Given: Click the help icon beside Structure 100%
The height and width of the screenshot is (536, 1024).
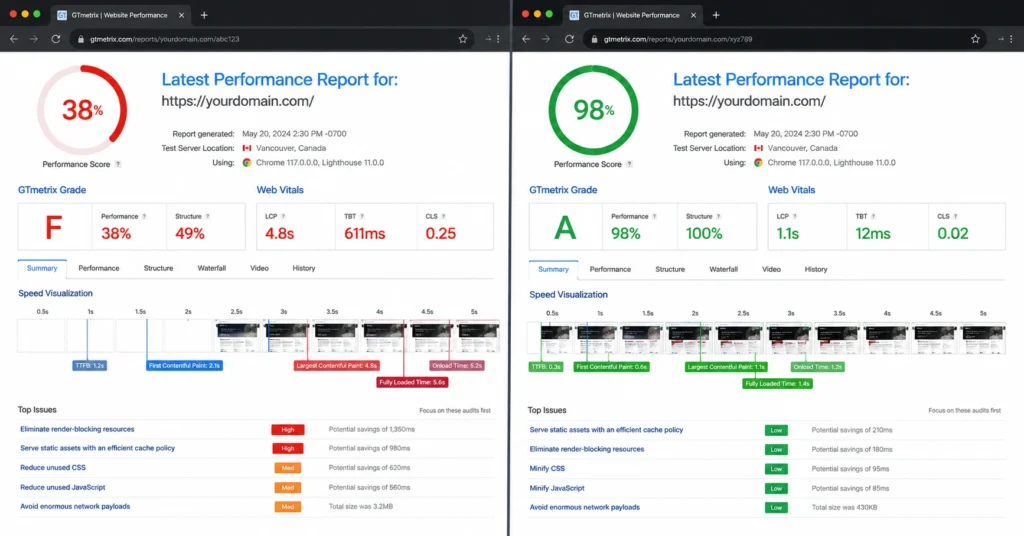Looking at the screenshot, I should (718, 216).
